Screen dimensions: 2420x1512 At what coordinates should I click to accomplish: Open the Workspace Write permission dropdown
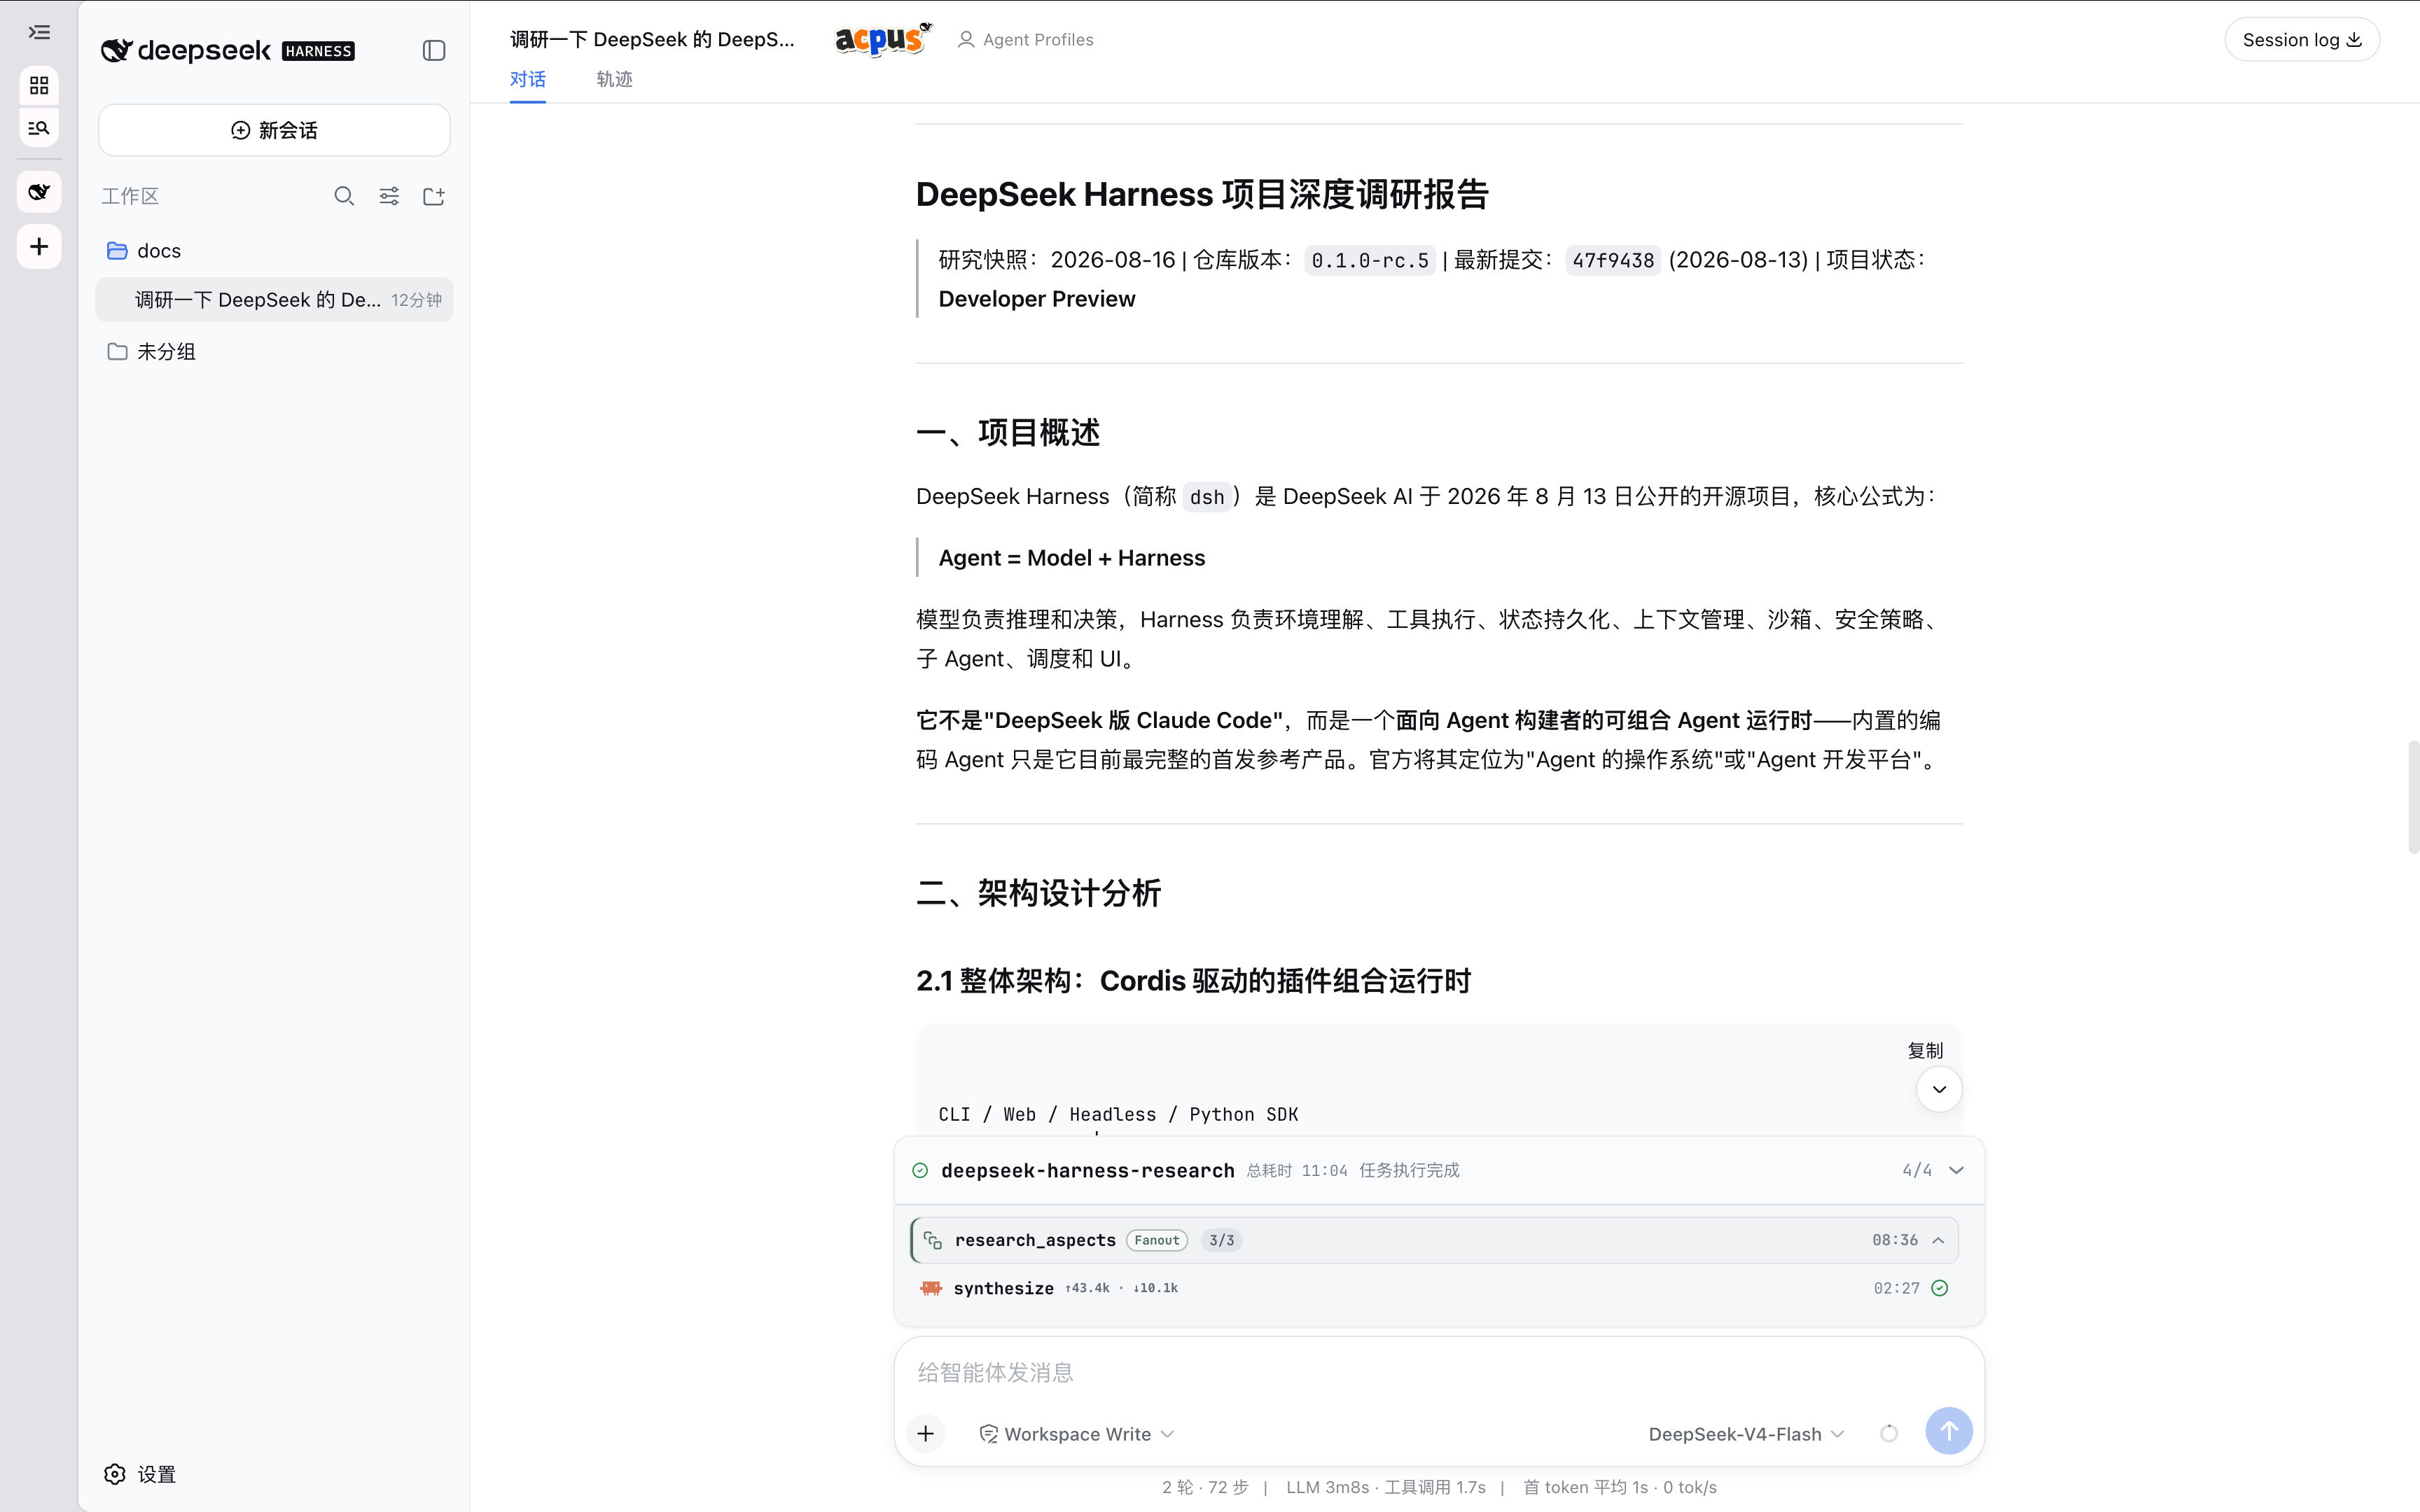click(x=1077, y=1434)
